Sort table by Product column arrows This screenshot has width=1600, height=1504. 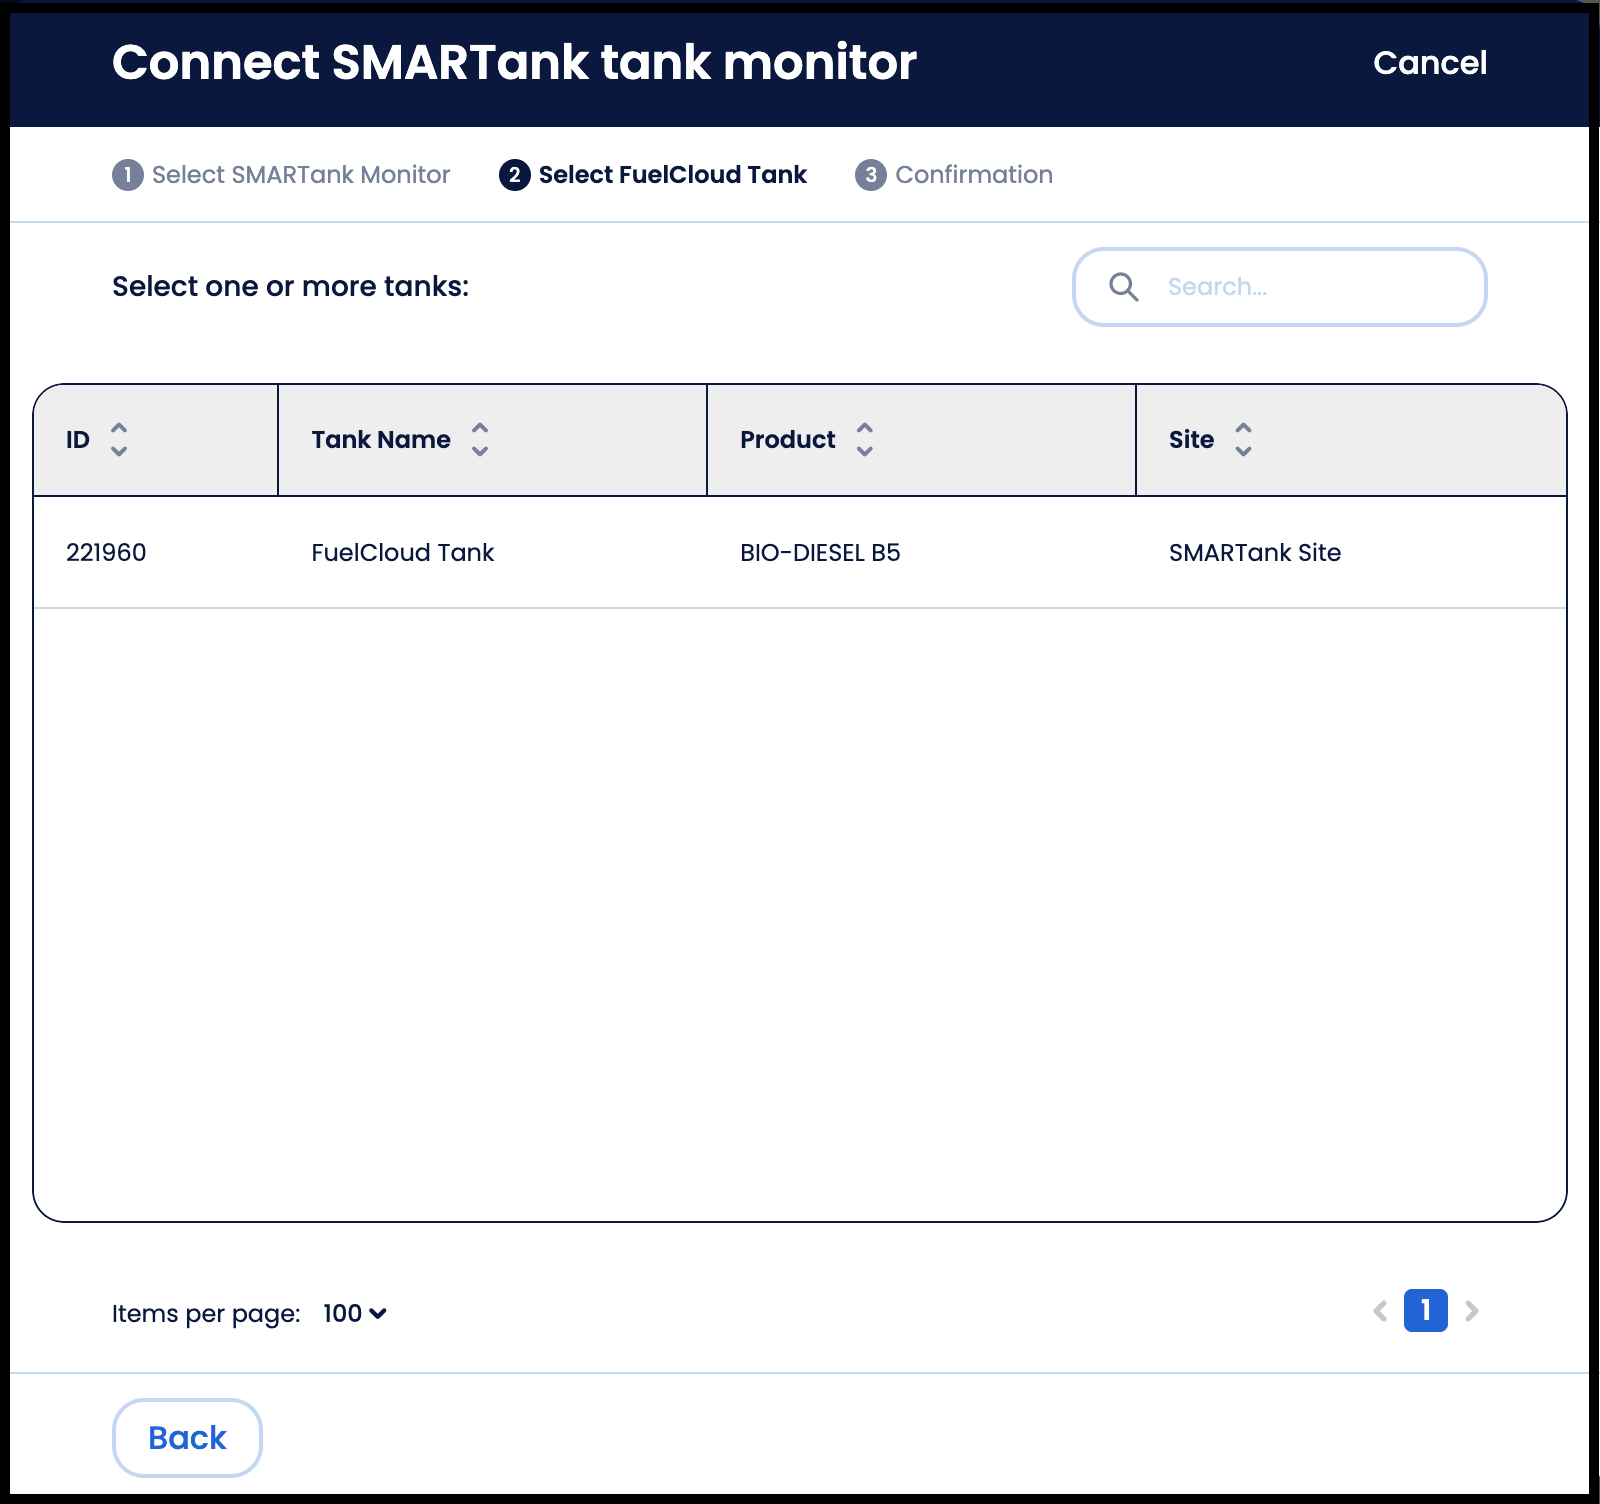[x=865, y=439]
